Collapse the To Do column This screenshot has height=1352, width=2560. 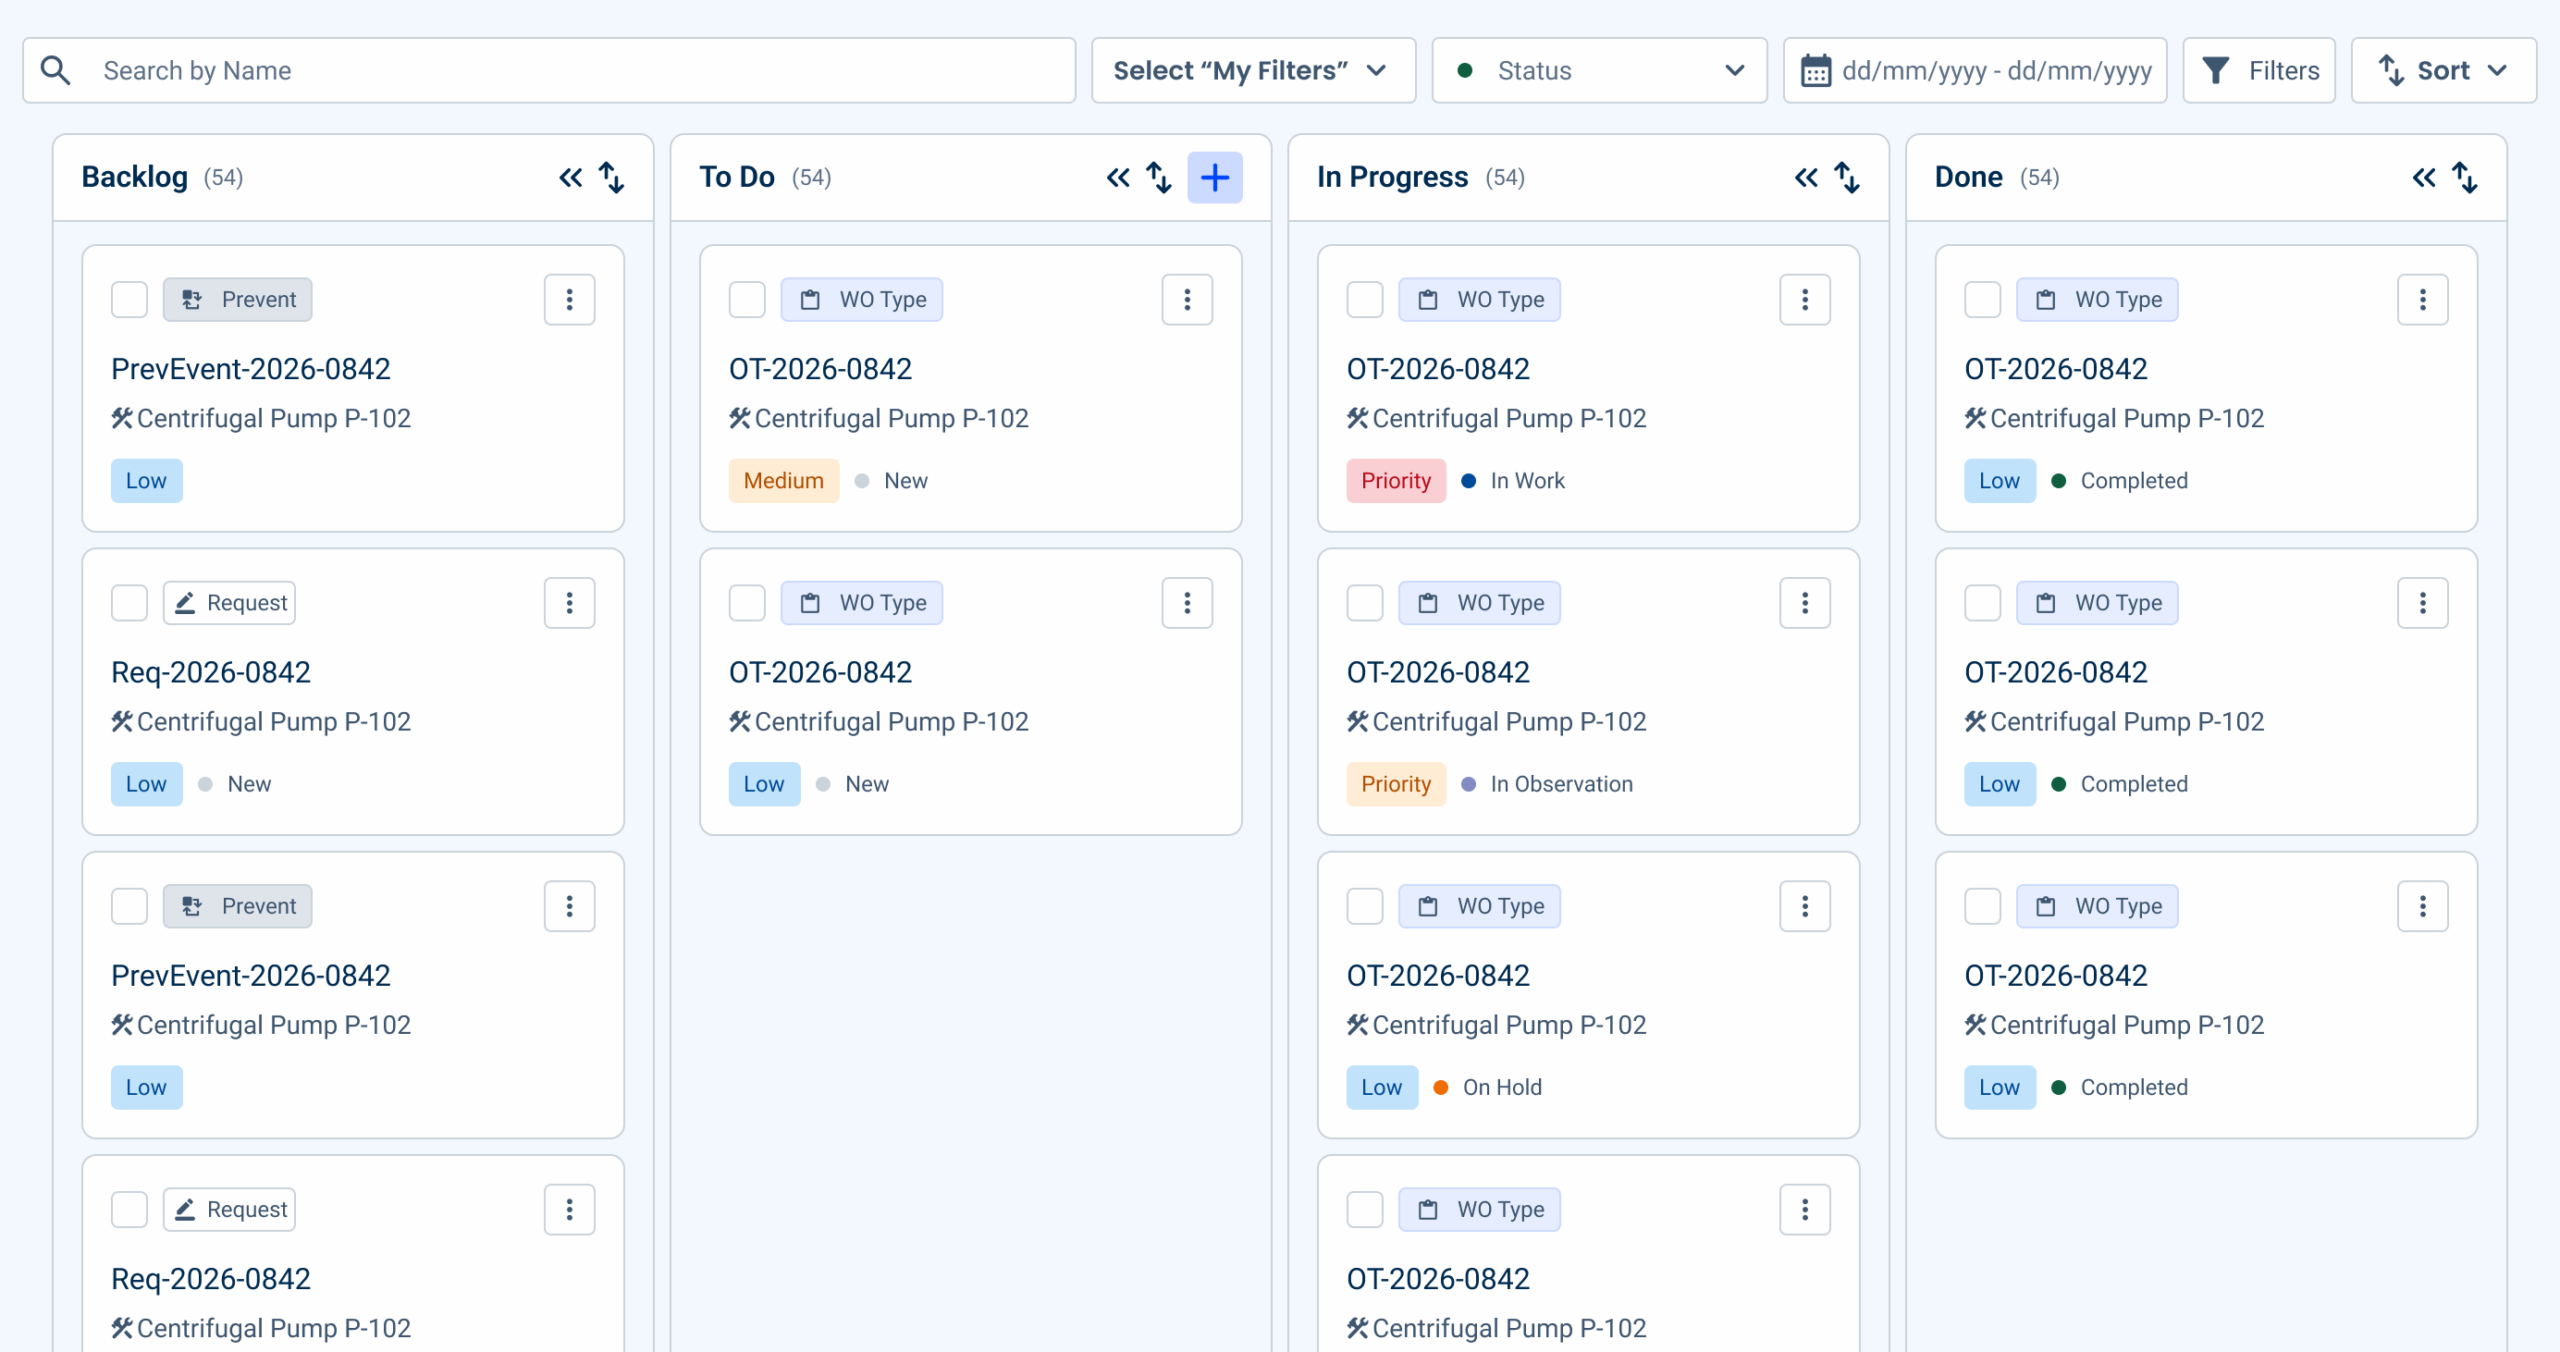point(1118,178)
